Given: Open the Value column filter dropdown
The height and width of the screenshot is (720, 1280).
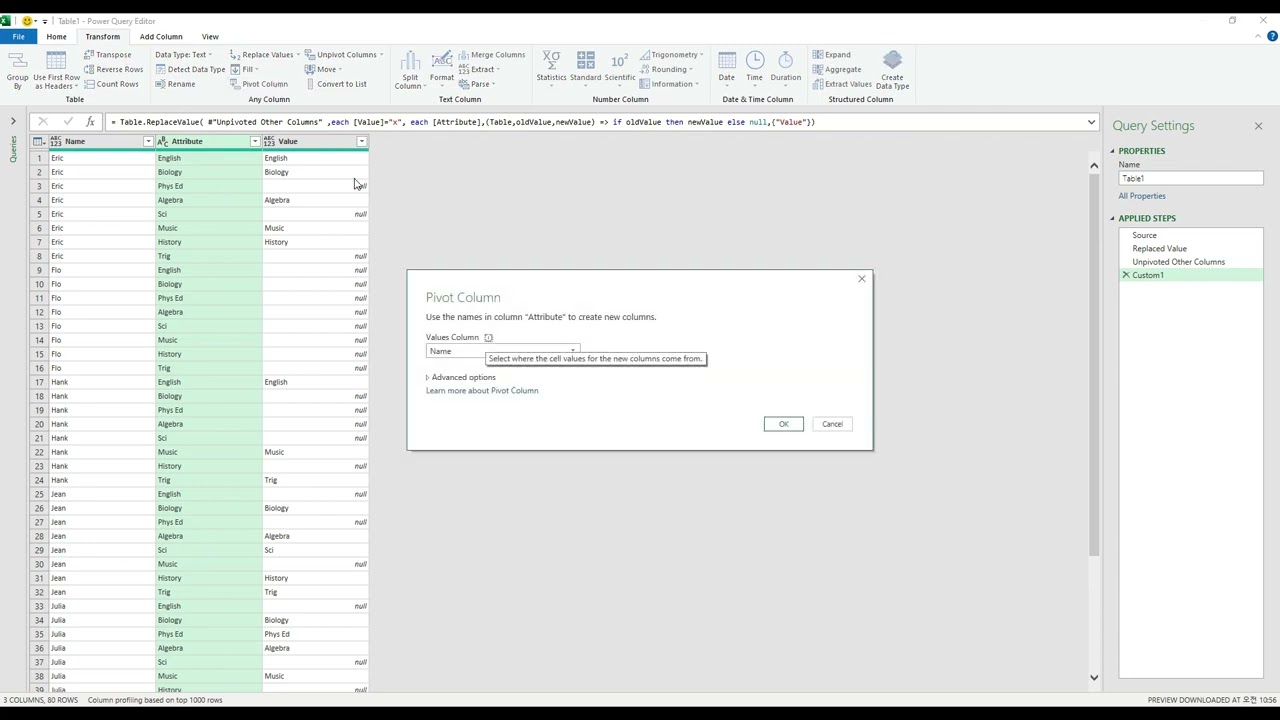Looking at the screenshot, I should [x=361, y=142].
